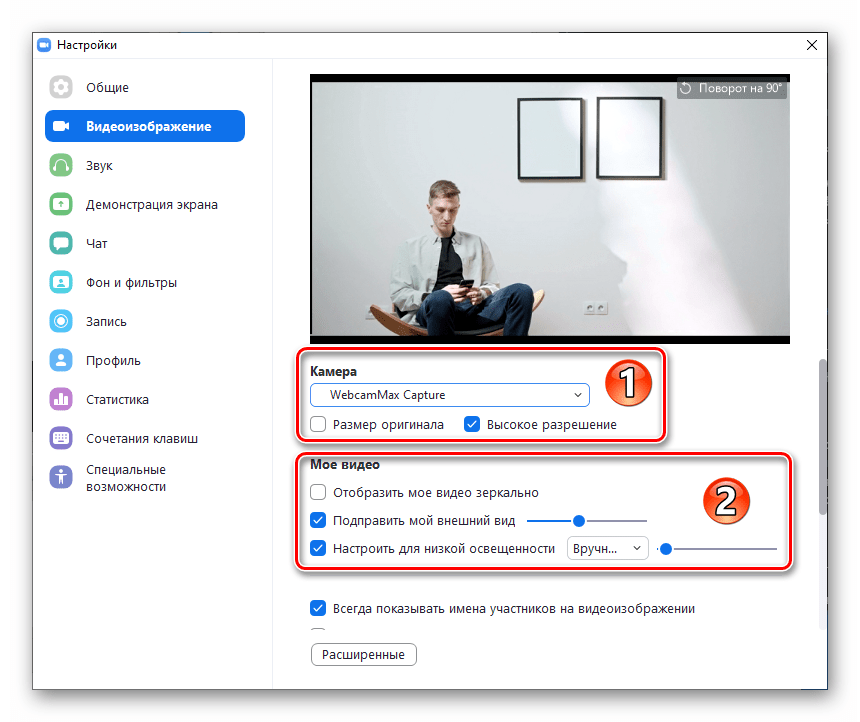Switch to Специальные возможности settings section

pyautogui.click(x=125, y=478)
